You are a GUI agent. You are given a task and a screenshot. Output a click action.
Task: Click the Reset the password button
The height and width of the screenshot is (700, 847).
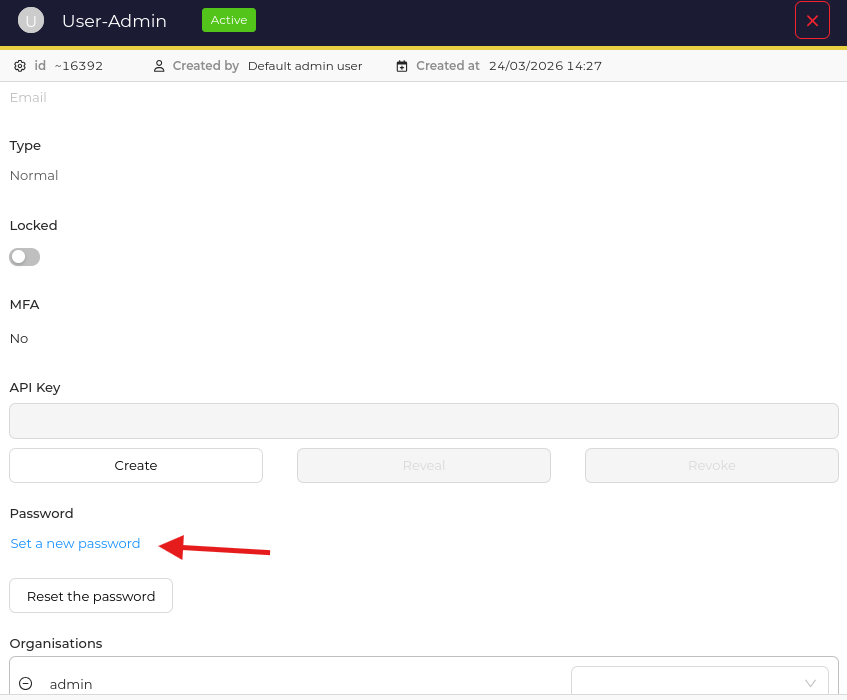[x=91, y=596]
